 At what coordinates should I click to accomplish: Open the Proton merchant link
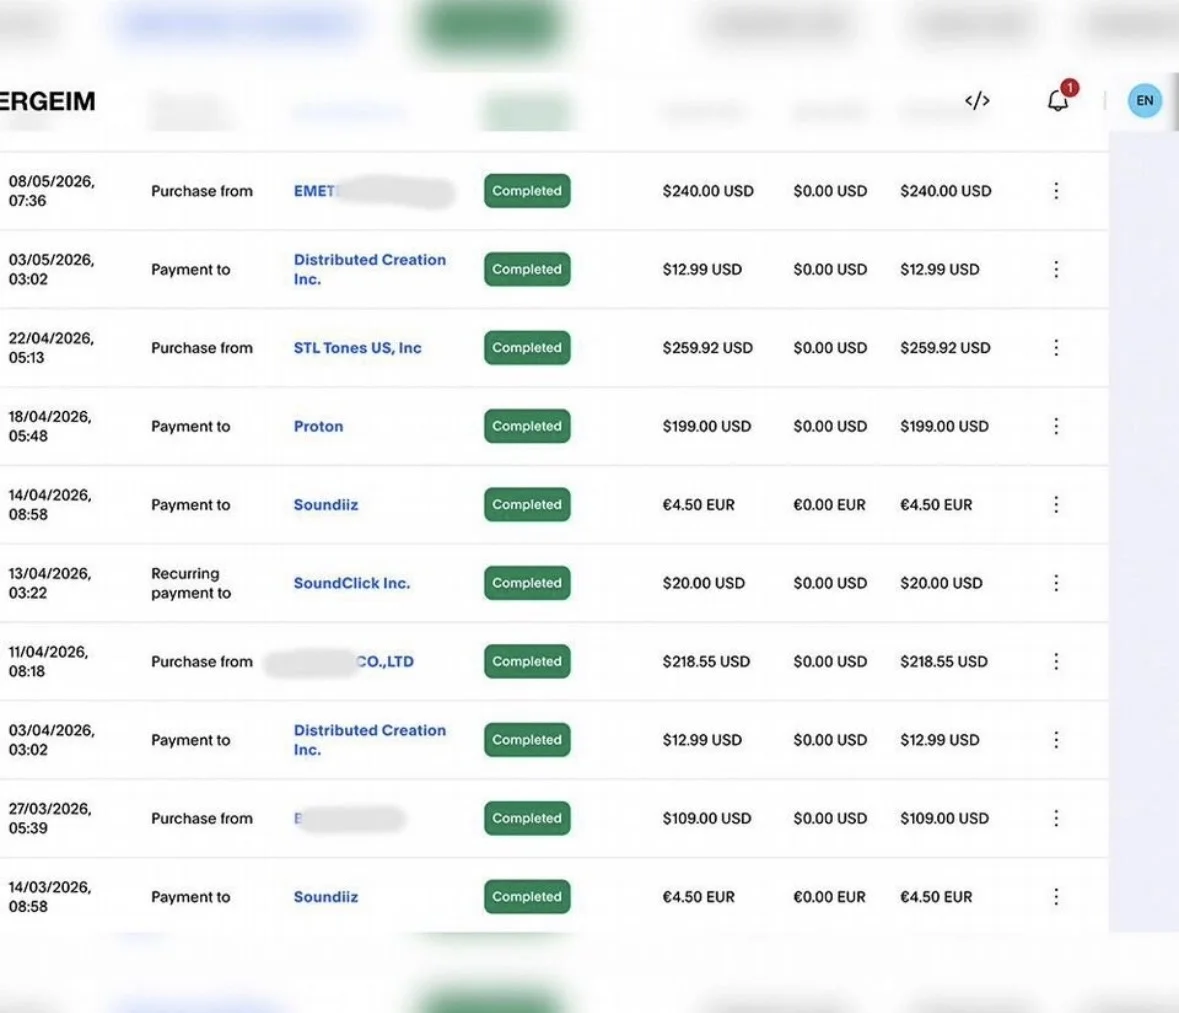(x=318, y=426)
